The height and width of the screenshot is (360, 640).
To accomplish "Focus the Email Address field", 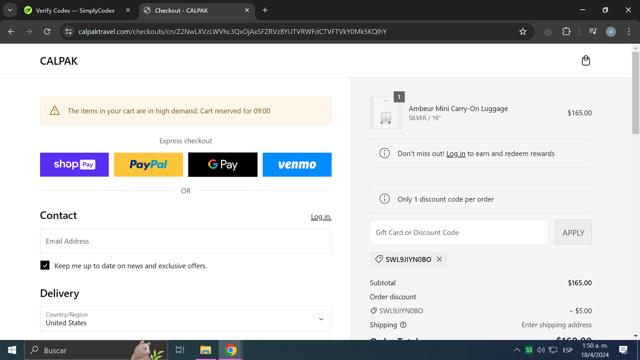I will click(186, 241).
